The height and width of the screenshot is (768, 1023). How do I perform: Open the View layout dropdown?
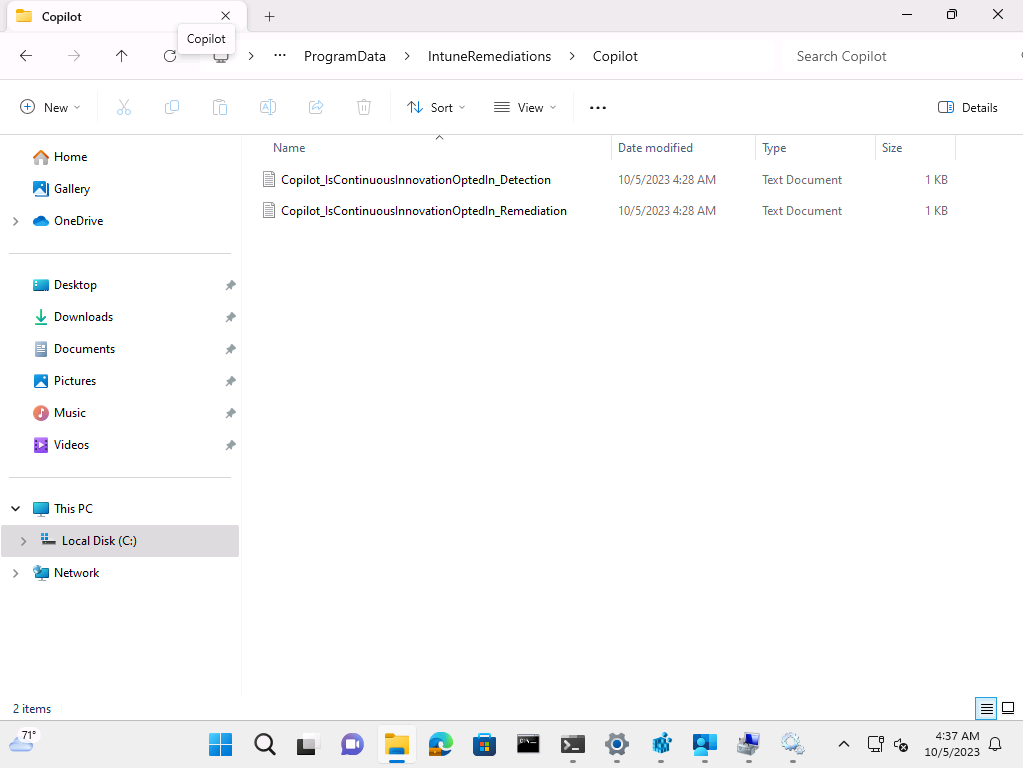(525, 108)
